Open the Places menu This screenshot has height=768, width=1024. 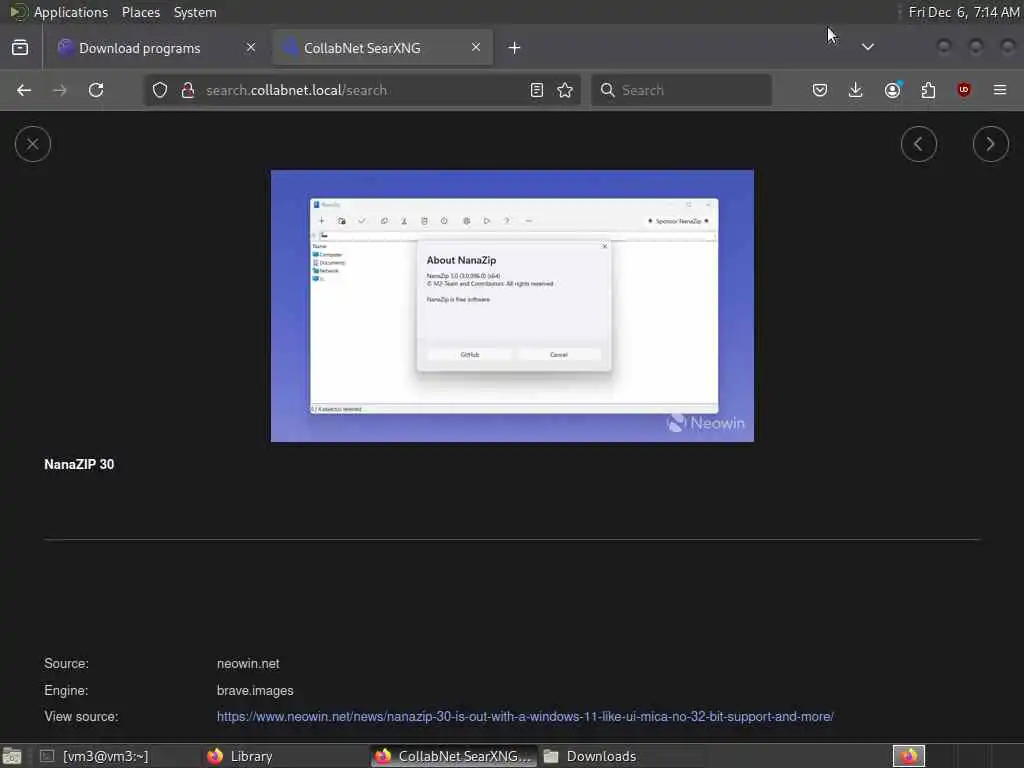point(141,12)
